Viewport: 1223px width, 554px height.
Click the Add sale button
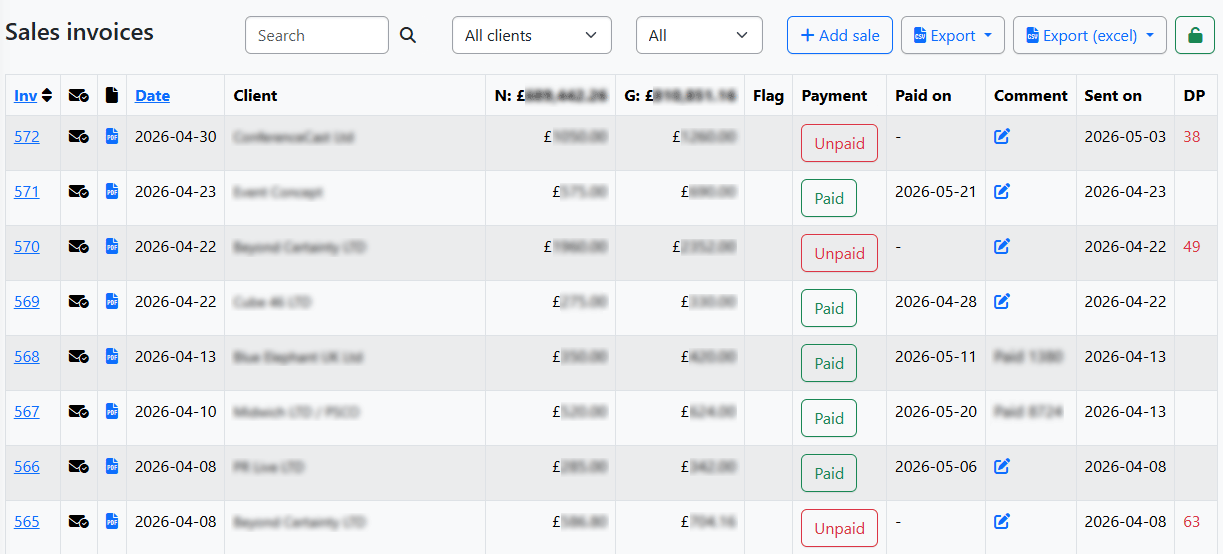[x=840, y=35]
